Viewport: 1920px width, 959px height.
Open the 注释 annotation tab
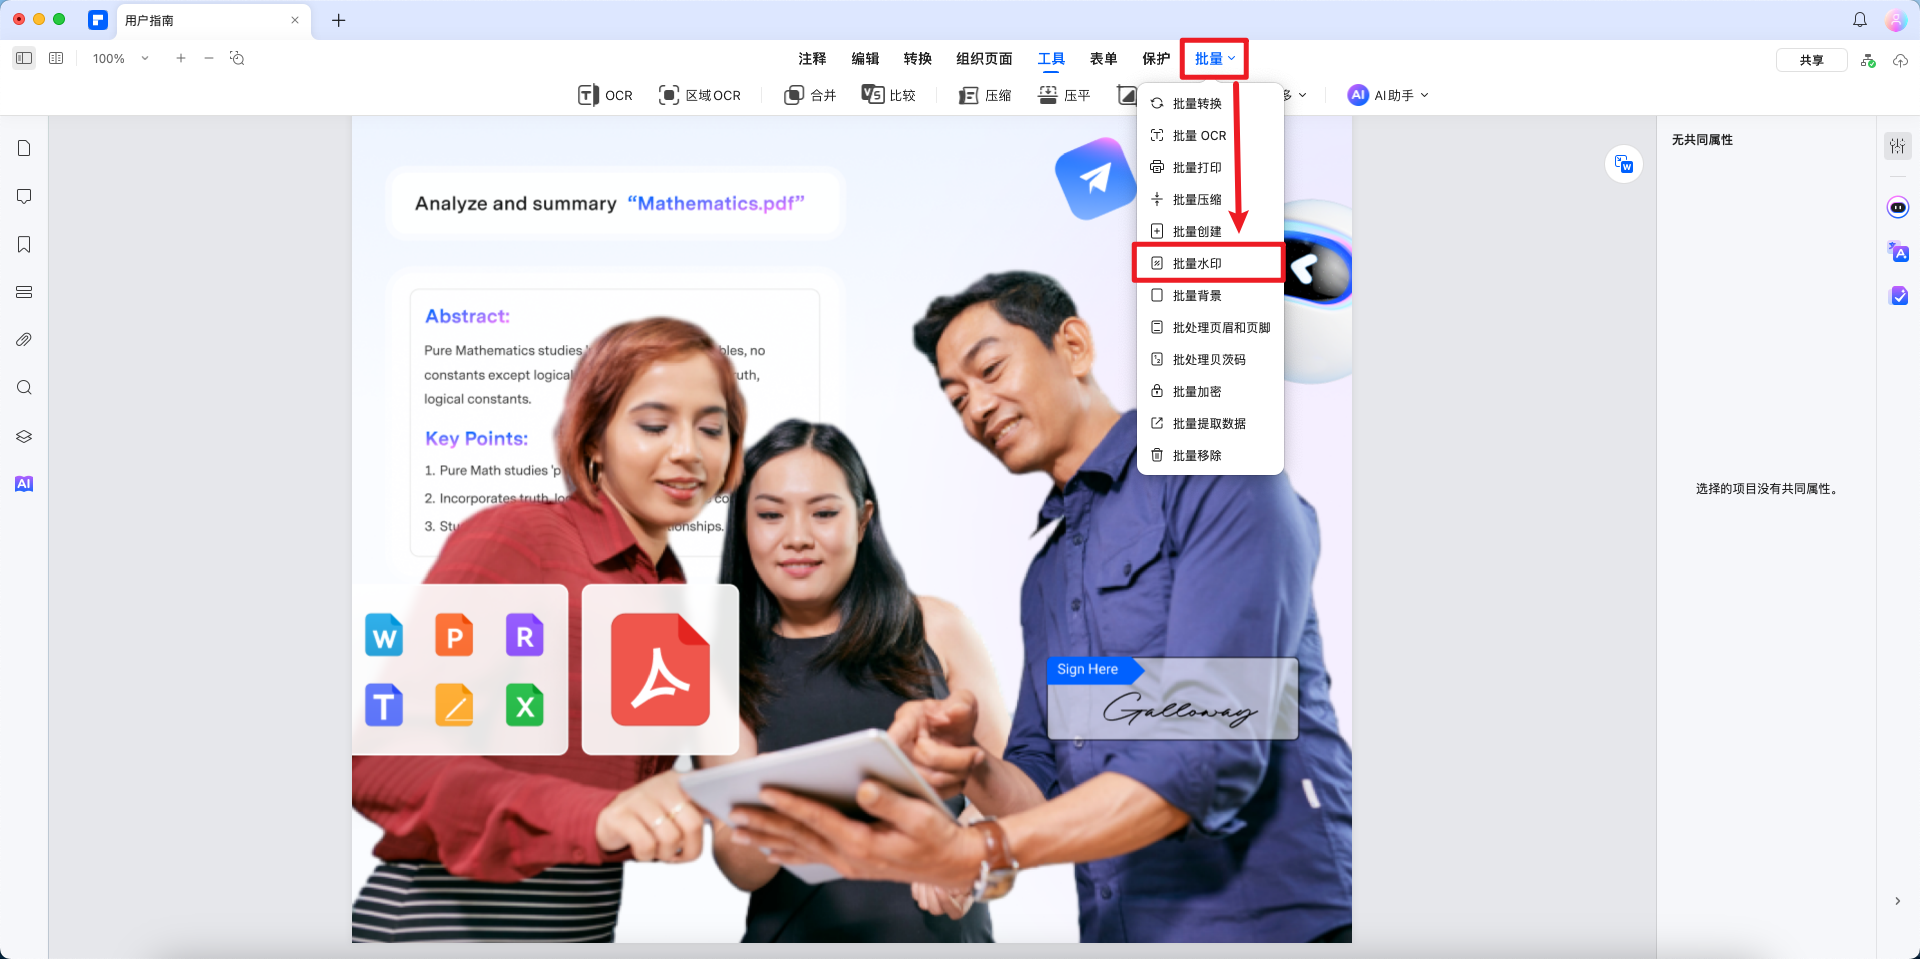tap(812, 58)
